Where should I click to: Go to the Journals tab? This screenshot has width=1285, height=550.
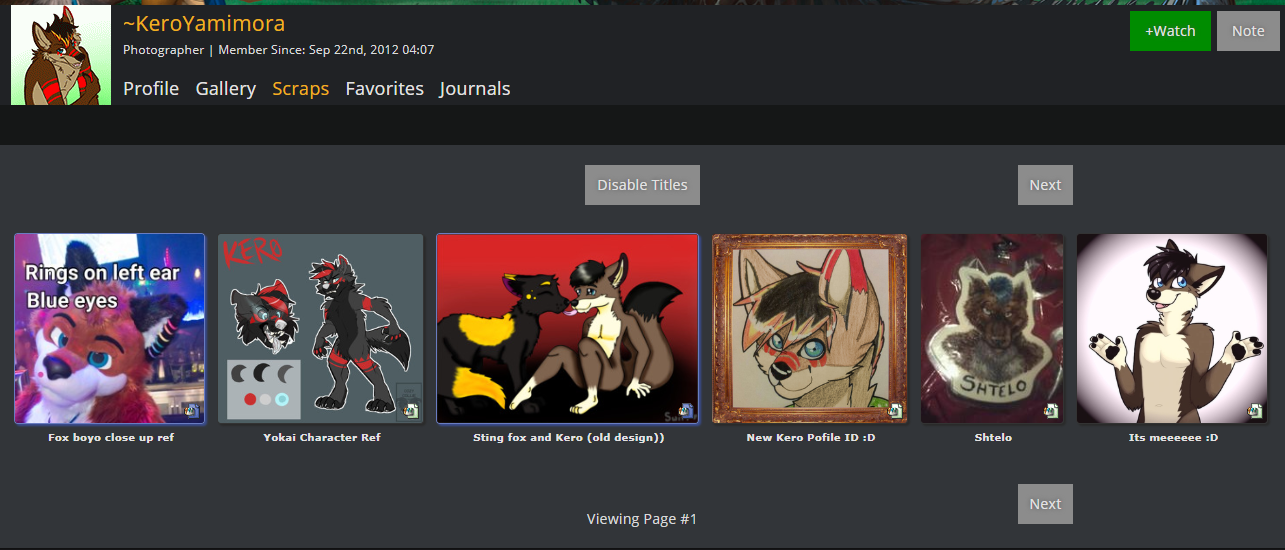tap(475, 89)
